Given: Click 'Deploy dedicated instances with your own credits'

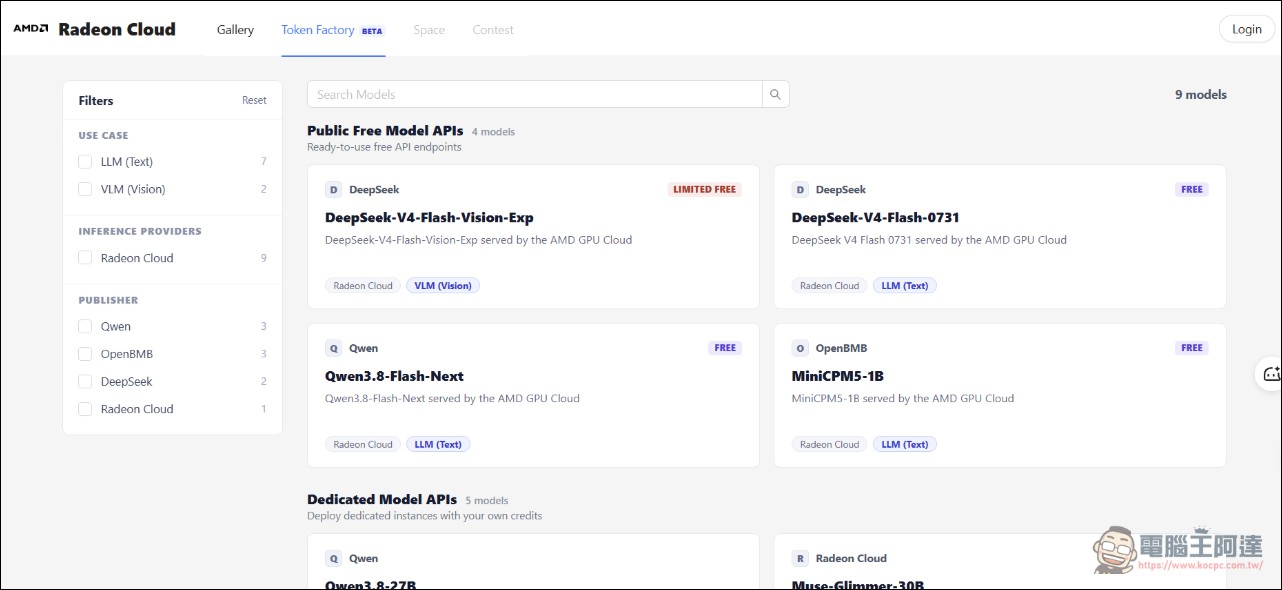Looking at the screenshot, I should click(424, 516).
